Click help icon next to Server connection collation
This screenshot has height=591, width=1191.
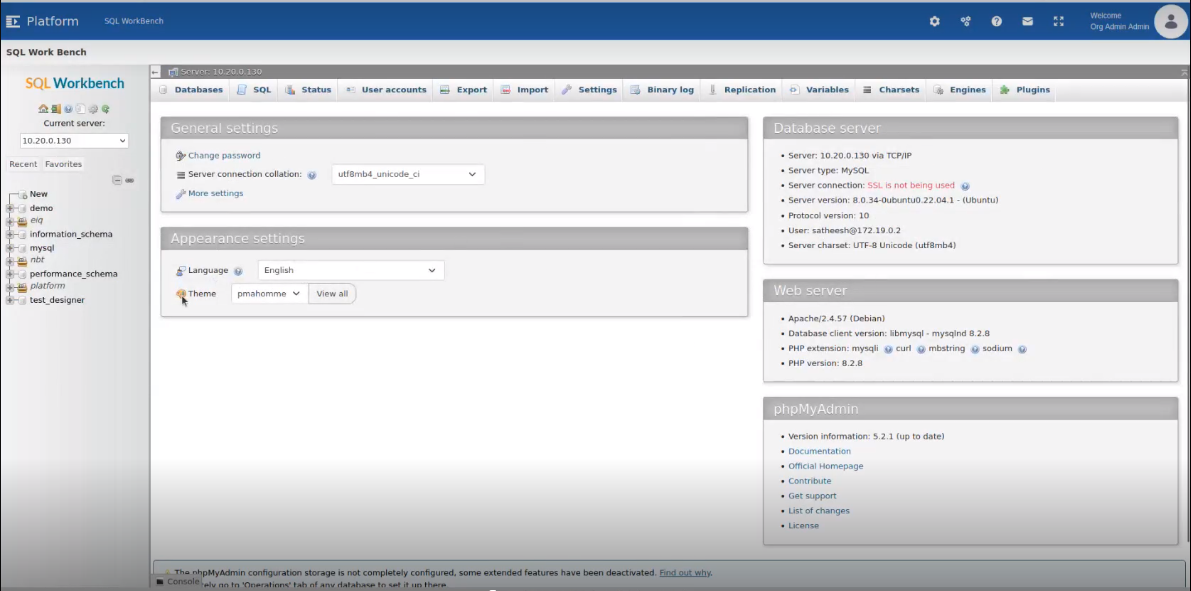[x=311, y=175]
